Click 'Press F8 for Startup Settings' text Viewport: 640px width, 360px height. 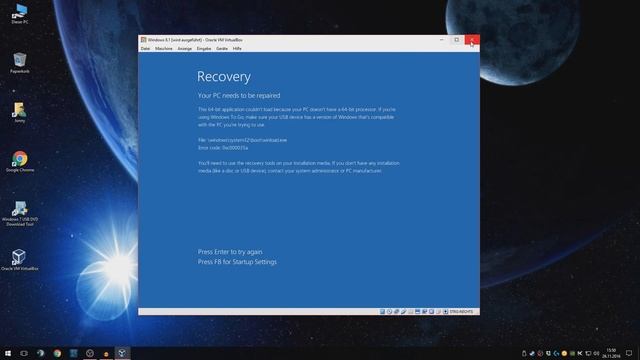(237, 262)
